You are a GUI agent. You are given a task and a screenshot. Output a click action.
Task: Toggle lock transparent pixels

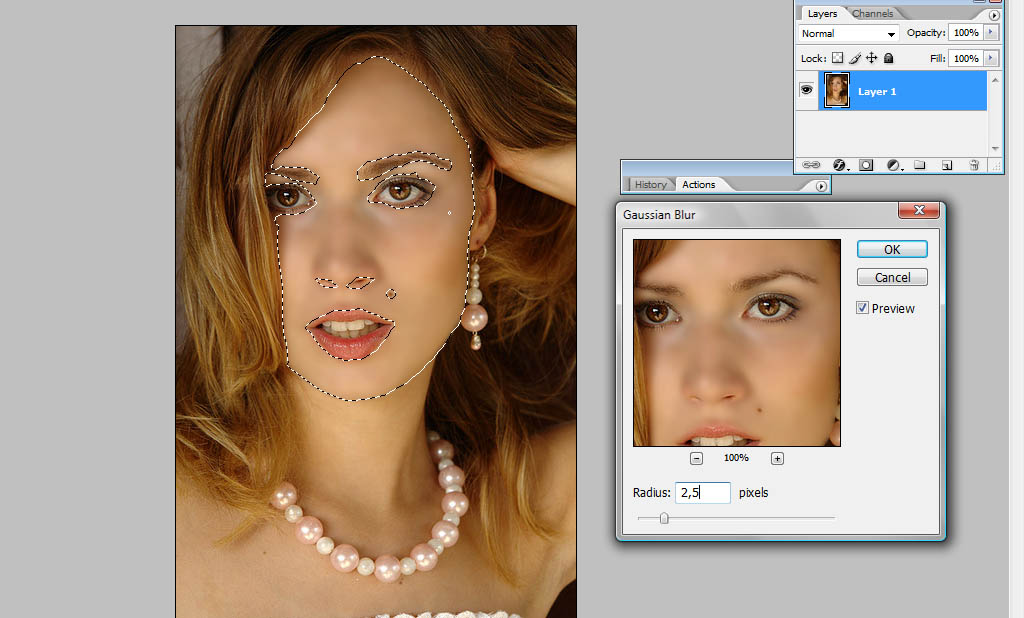click(838, 59)
